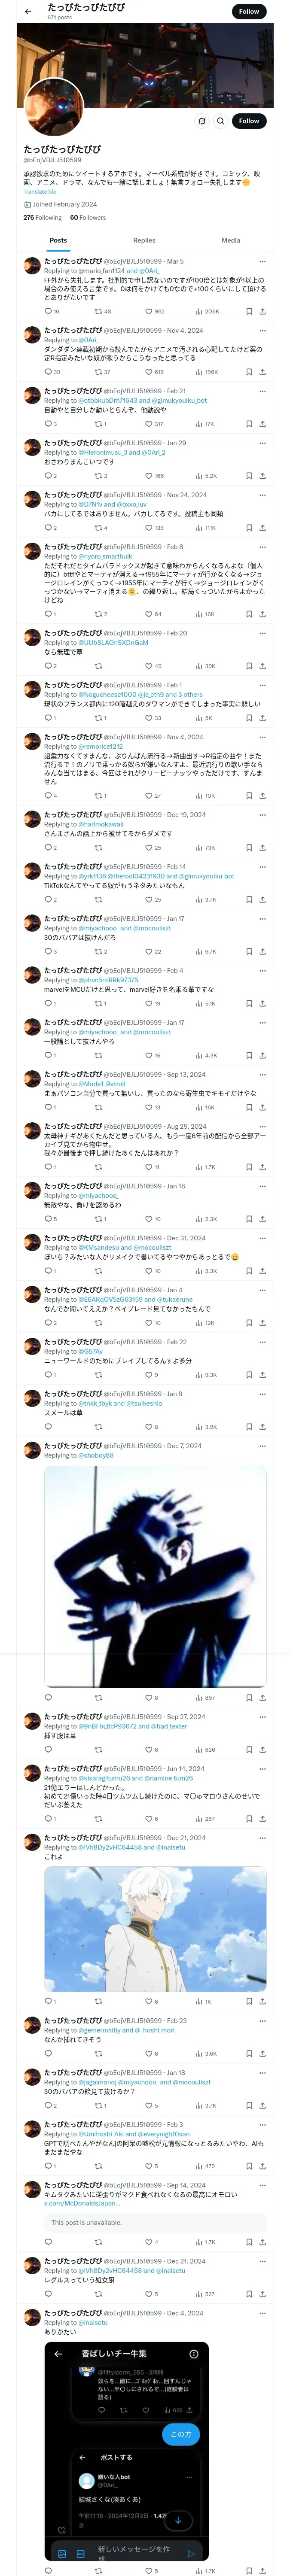The image size is (290, 2576).
Task: Share the Feb 8 post
Action: pos(262,614)
